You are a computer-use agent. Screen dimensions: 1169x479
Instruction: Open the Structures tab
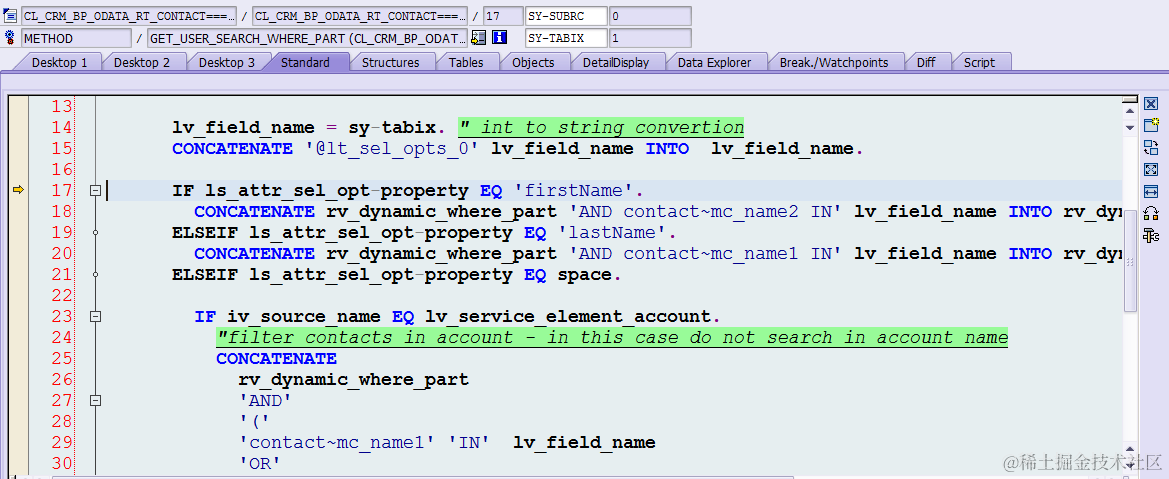click(391, 63)
